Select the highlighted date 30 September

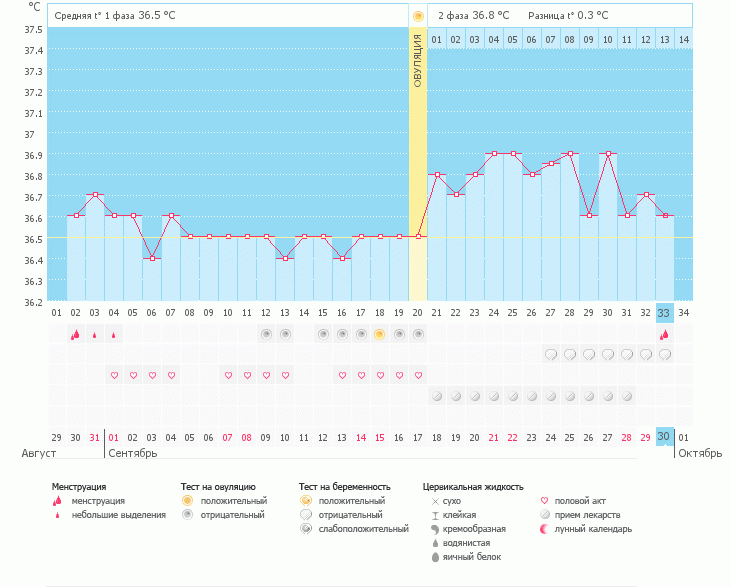(x=664, y=436)
